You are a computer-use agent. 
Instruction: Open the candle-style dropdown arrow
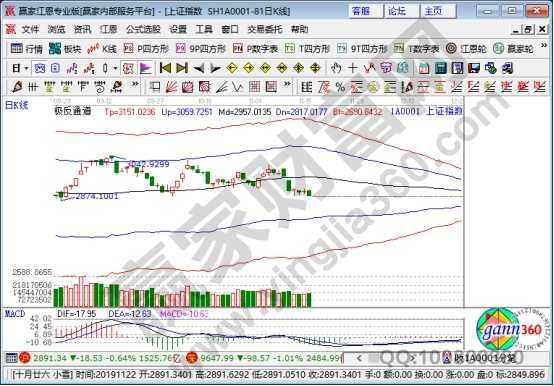[115, 68]
